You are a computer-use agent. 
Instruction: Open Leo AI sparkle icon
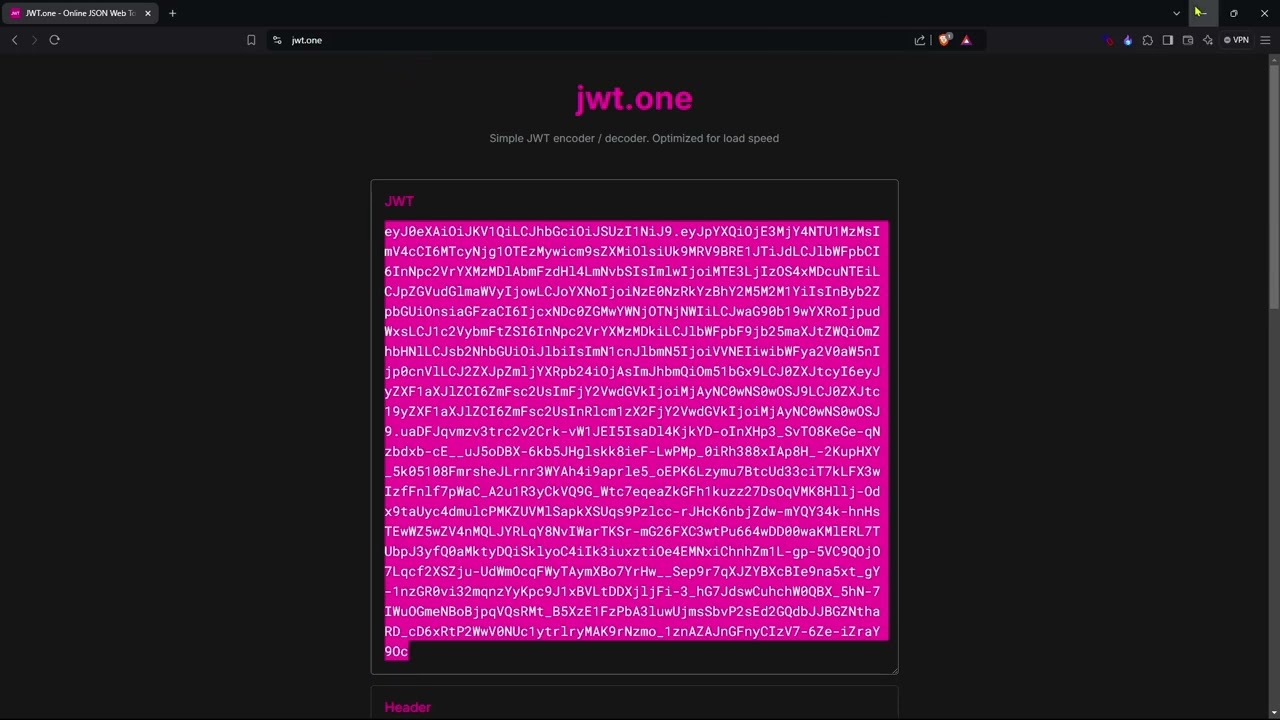(x=1208, y=40)
